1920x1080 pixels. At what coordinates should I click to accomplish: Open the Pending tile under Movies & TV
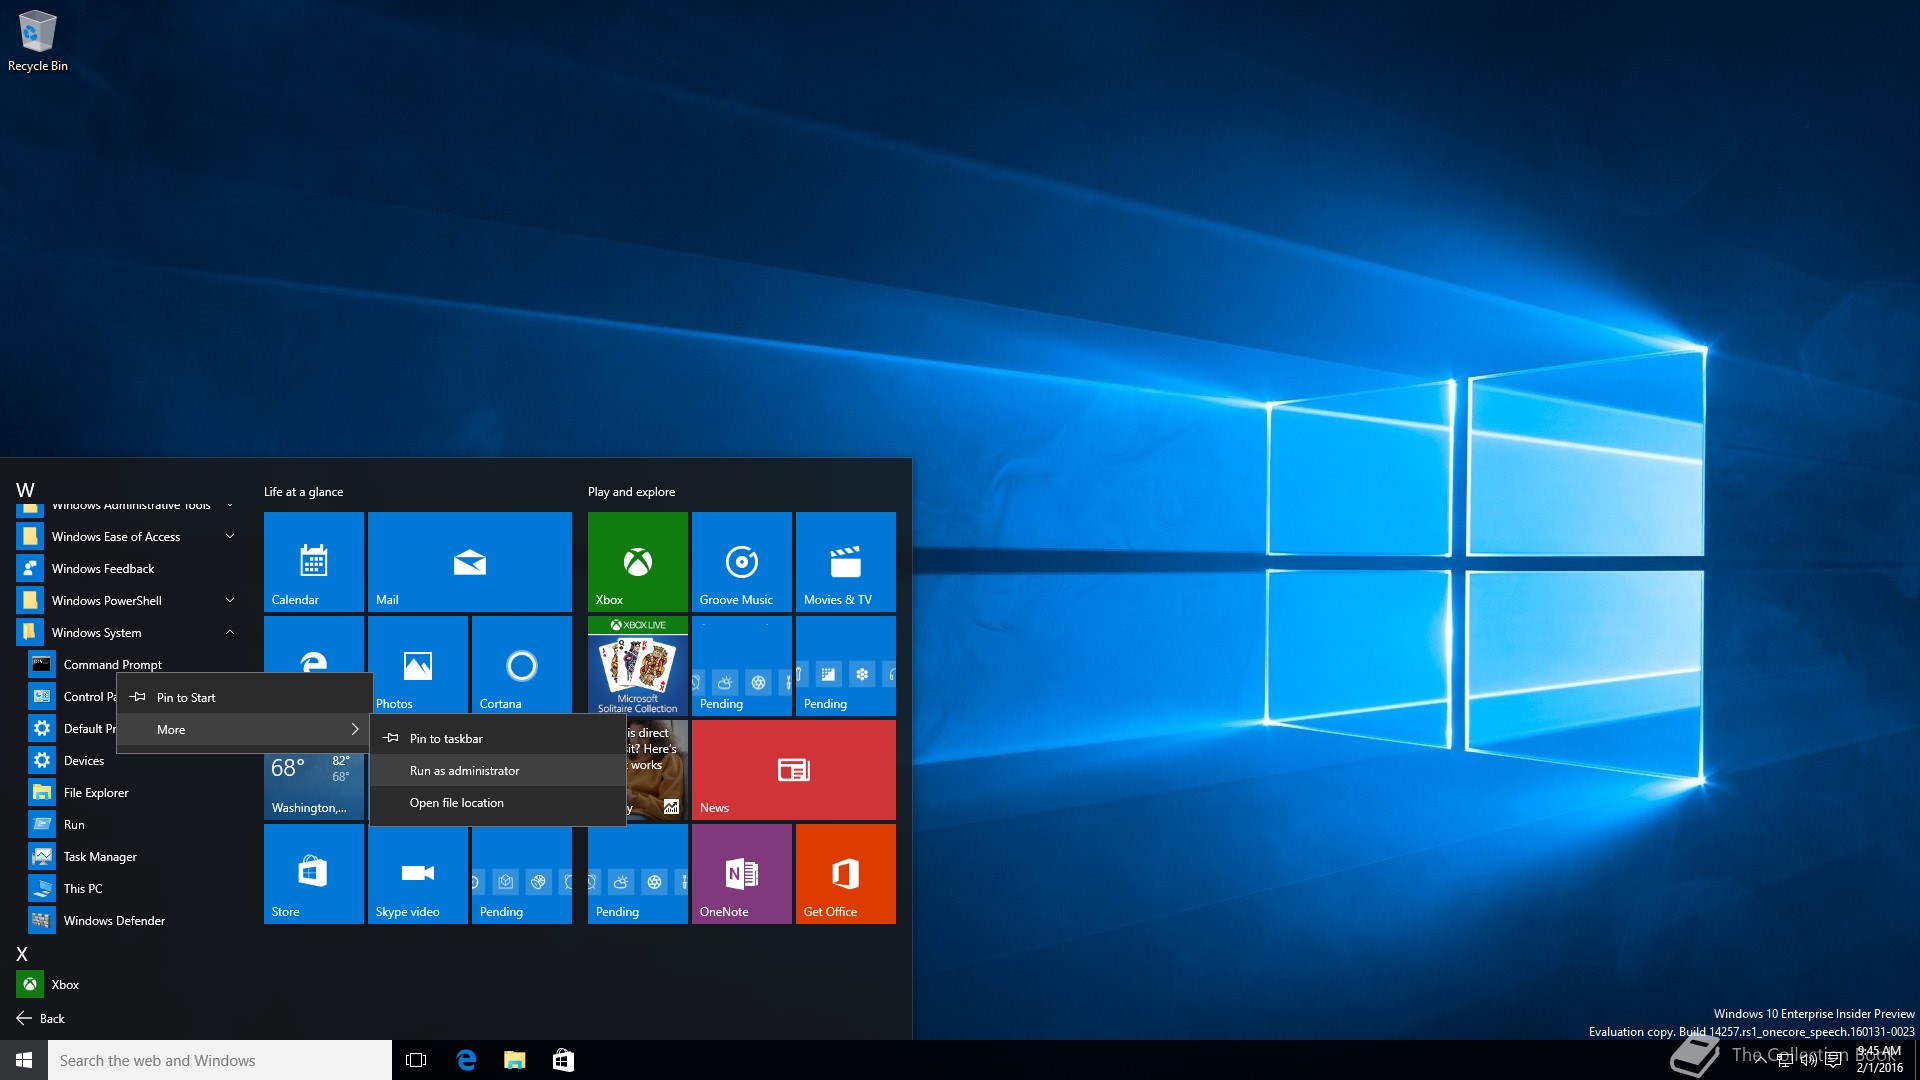coord(845,665)
